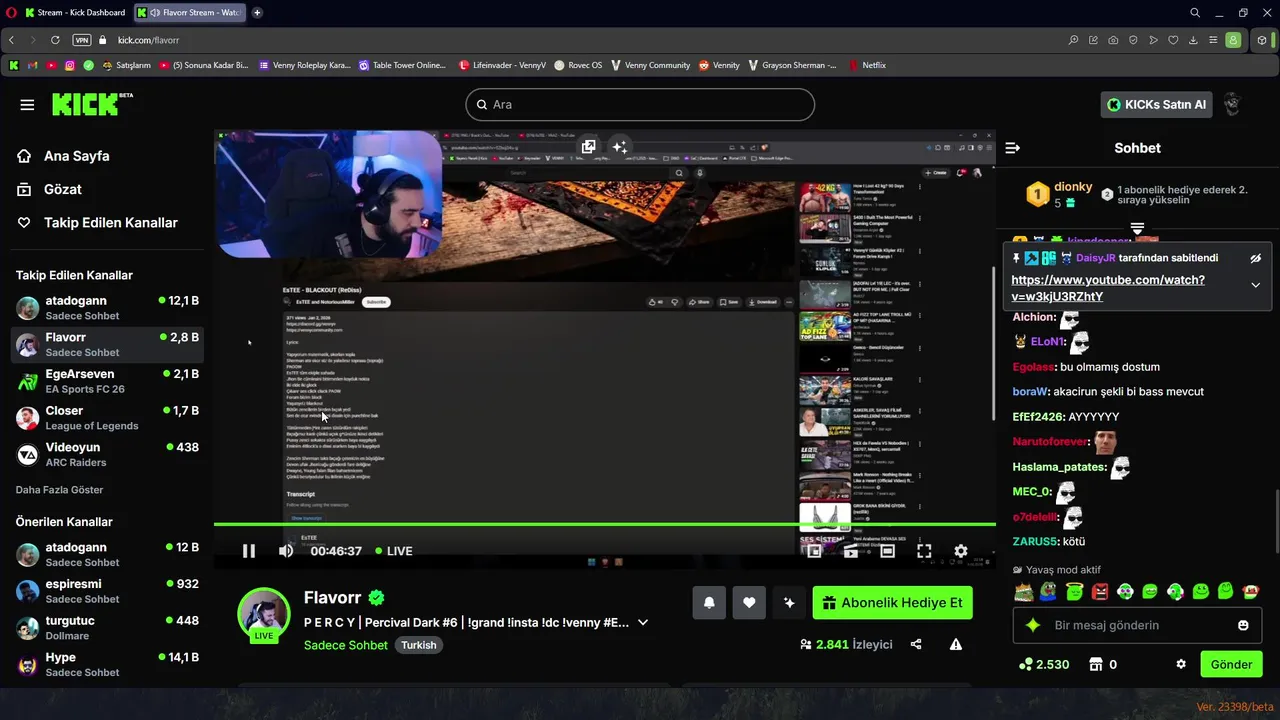
Task: Expand the pinned message chevron
Action: [x=1255, y=285]
